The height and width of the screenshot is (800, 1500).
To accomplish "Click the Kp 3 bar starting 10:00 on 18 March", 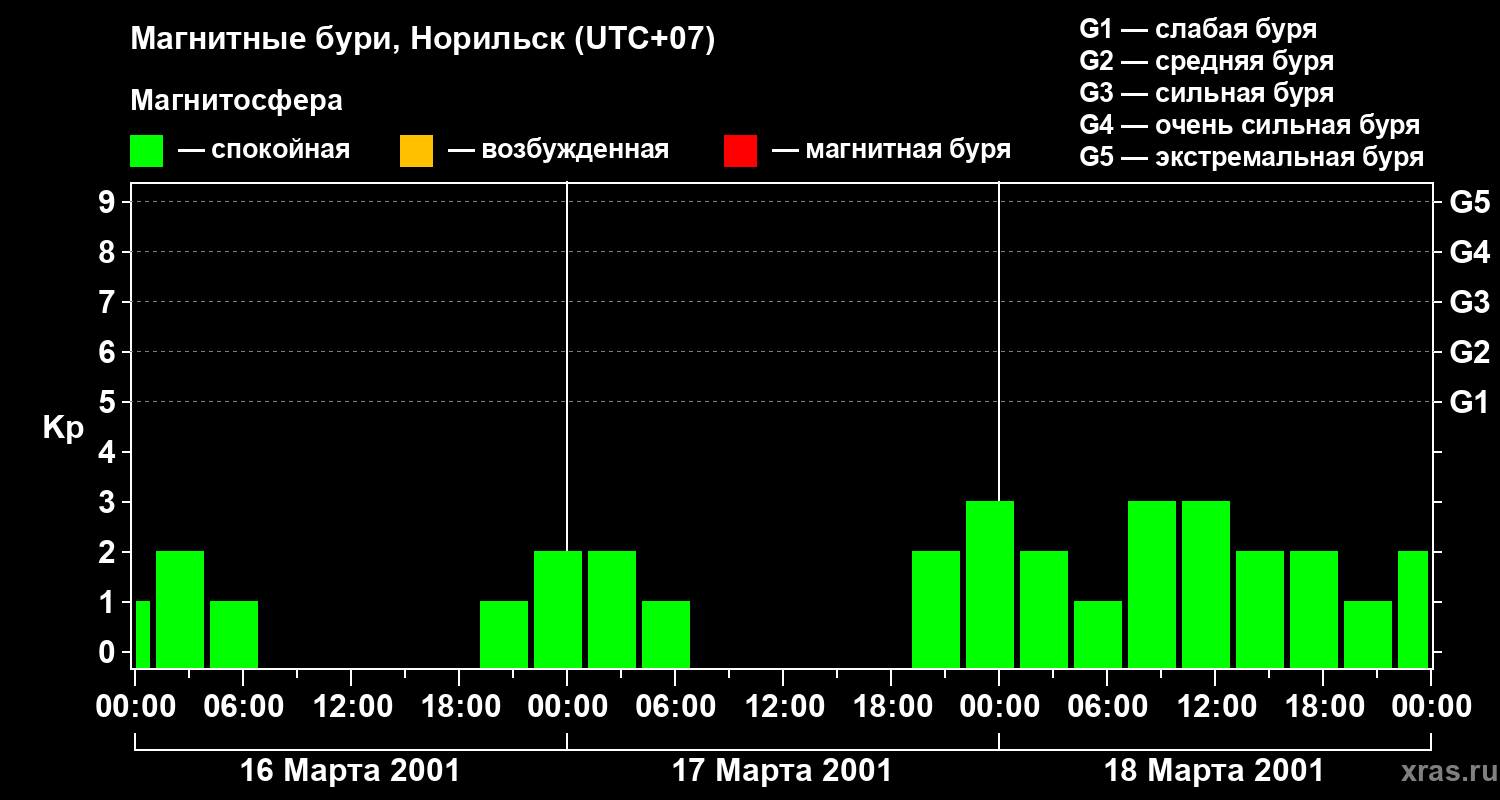I will point(1206,584).
